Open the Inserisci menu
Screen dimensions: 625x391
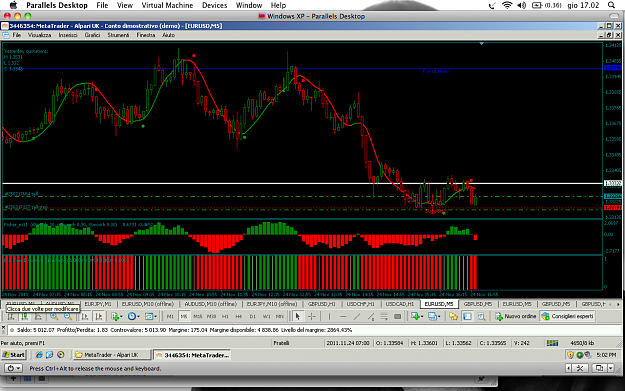(x=68, y=35)
